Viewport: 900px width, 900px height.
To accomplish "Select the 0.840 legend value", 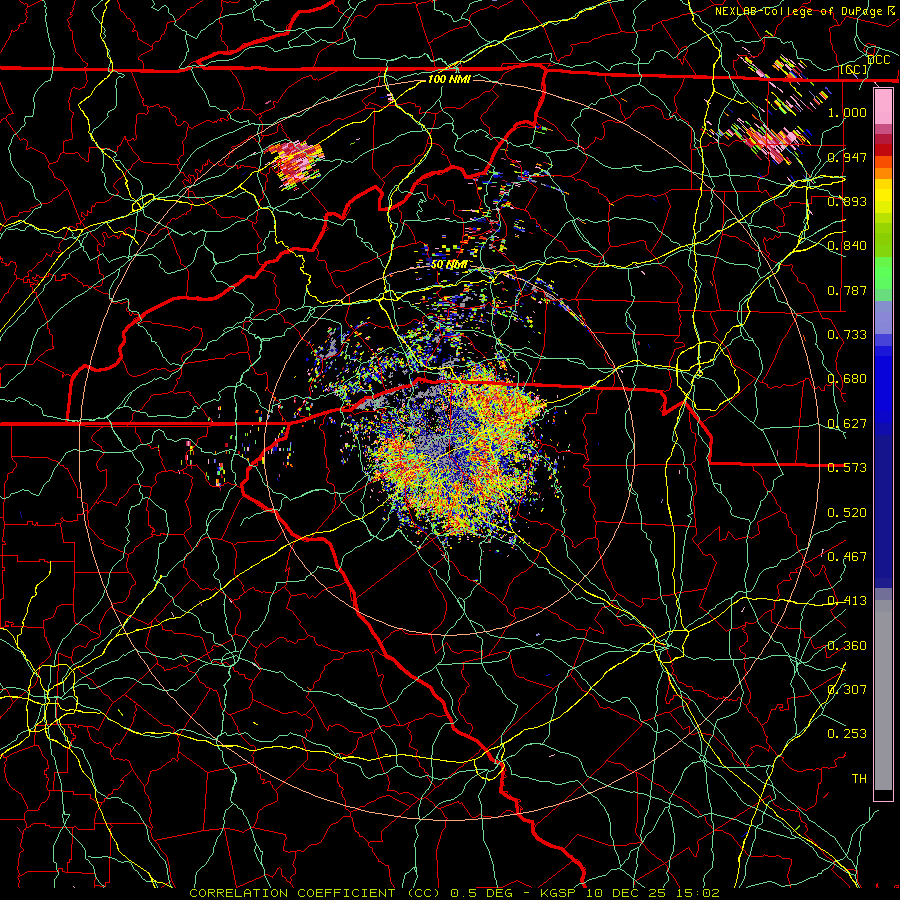I will click(x=847, y=246).
